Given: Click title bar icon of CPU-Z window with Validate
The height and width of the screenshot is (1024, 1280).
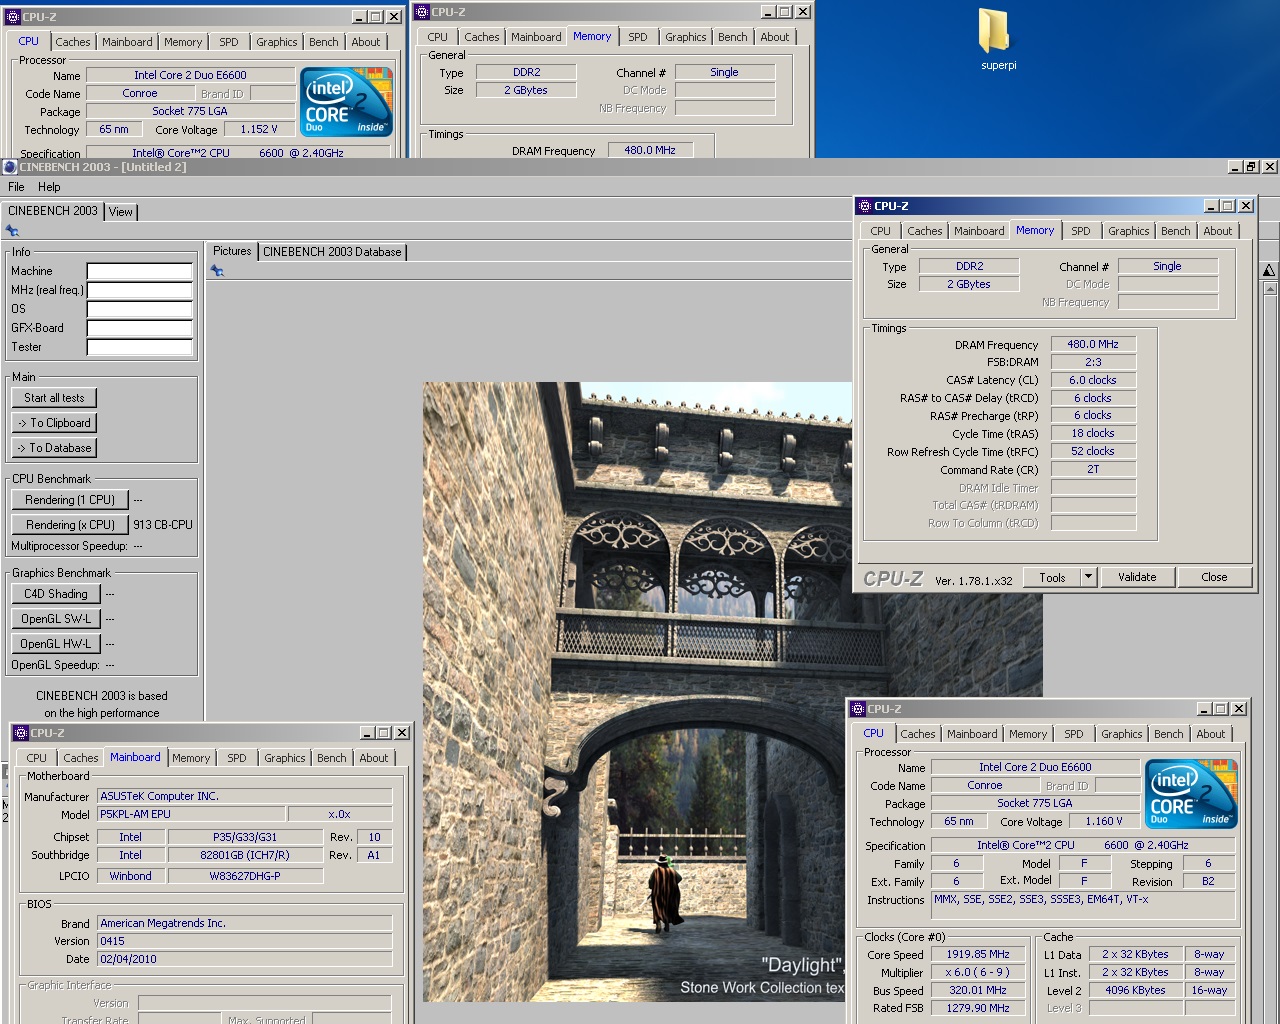Looking at the screenshot, I should (x=864, y=206).
